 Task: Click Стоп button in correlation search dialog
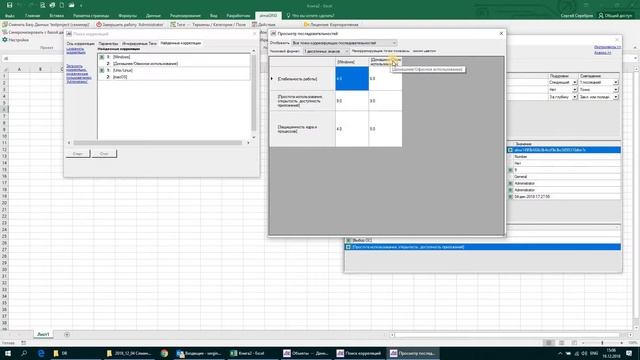click(x=104, y=153)
